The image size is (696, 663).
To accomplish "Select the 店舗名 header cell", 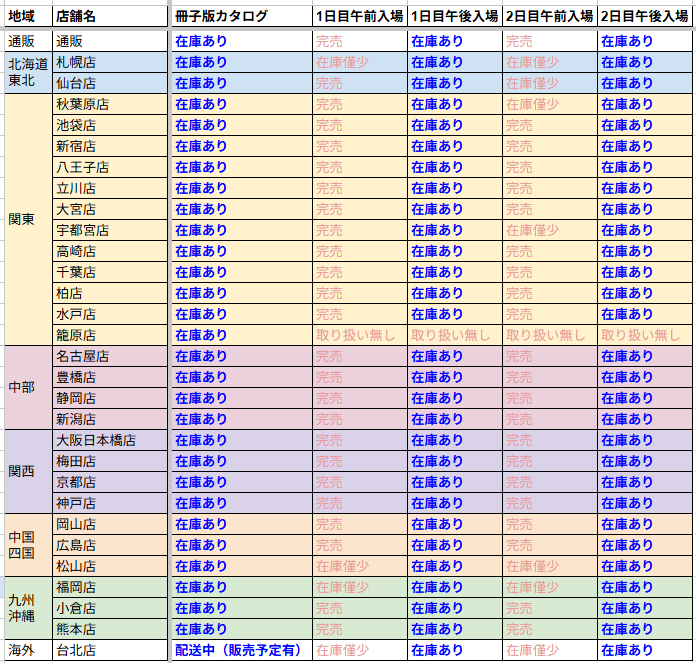I will coord(110,17).
